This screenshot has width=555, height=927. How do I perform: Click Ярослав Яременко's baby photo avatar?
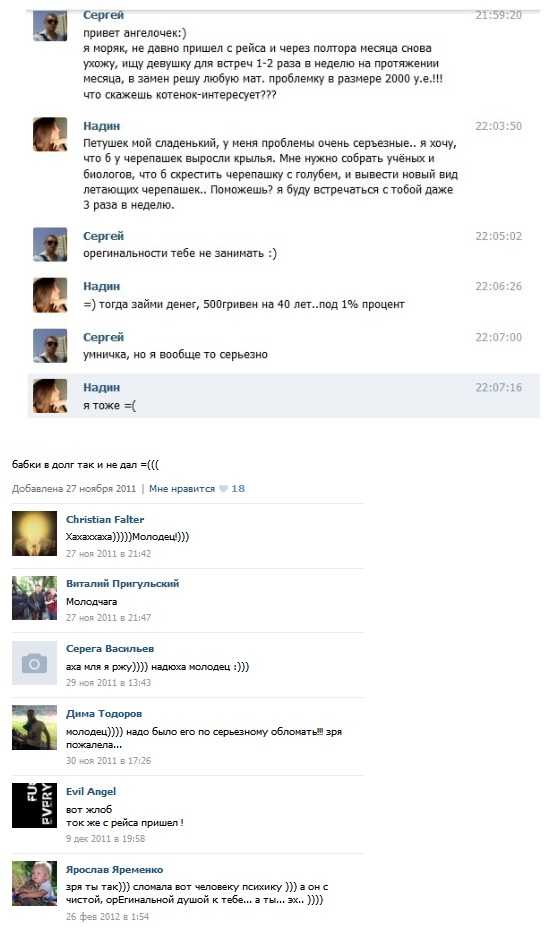coord(34,883)
